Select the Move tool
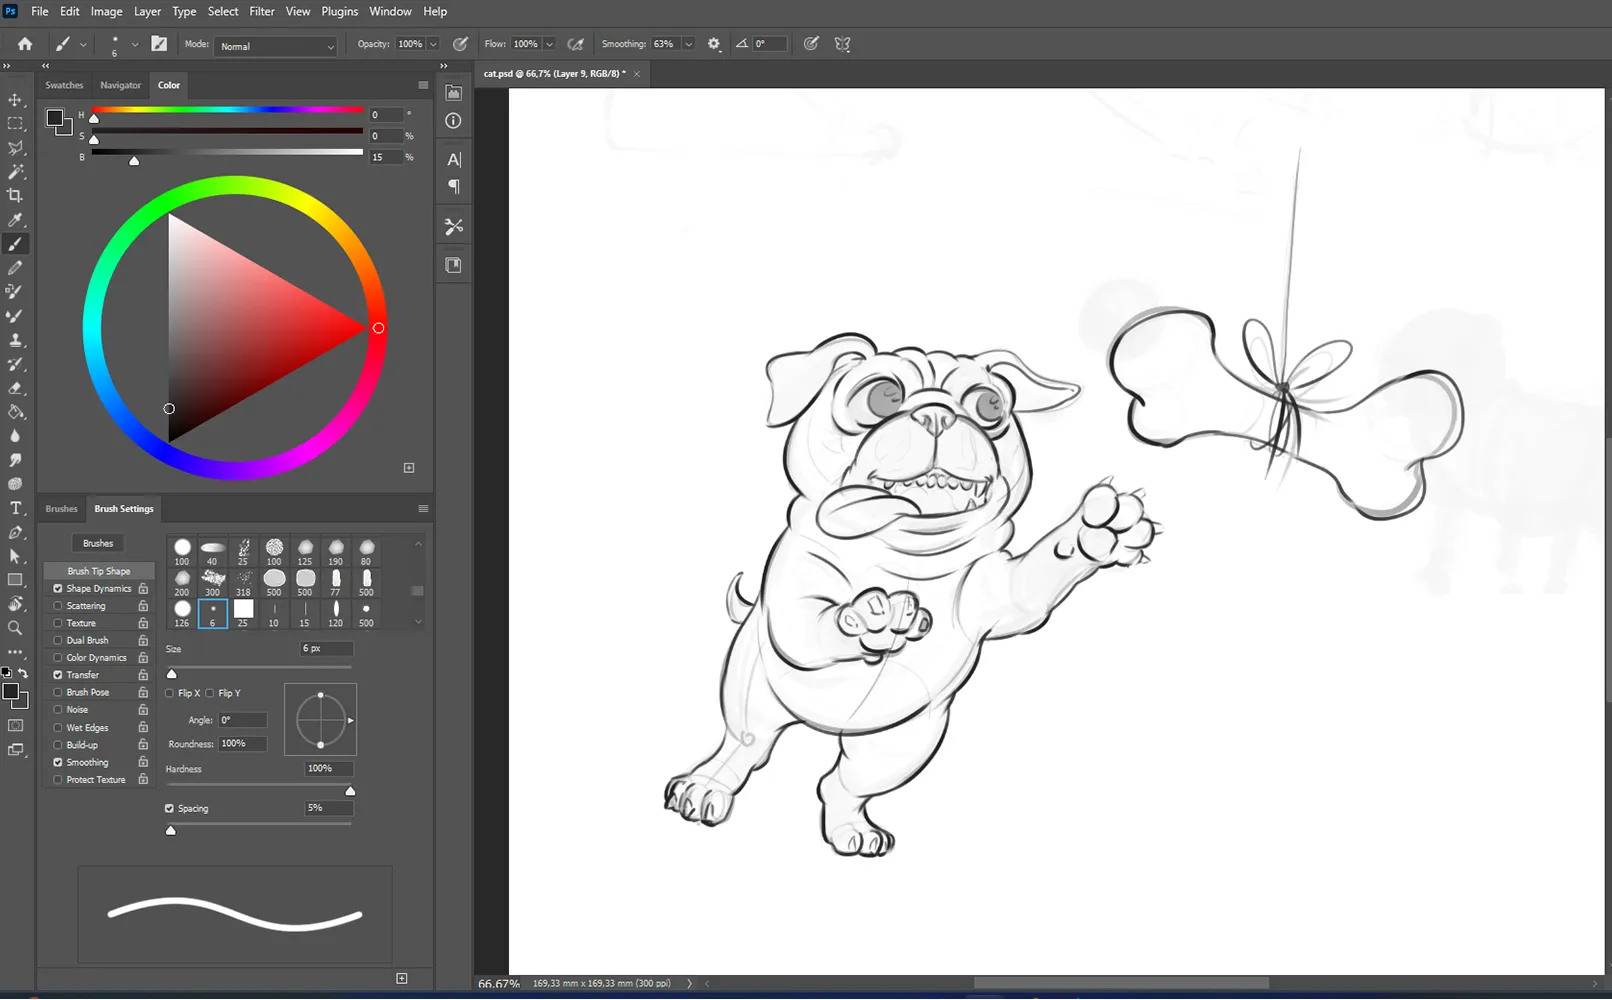 (15, 100)
